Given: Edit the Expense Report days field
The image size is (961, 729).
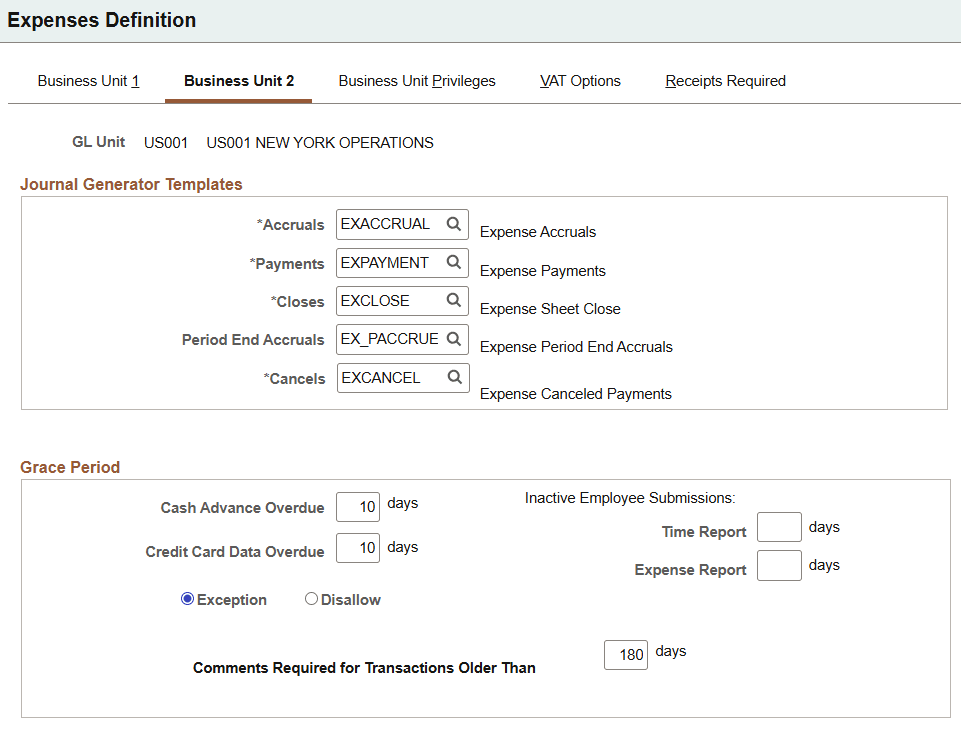Looking at the screenshot, I should point(778,564).
